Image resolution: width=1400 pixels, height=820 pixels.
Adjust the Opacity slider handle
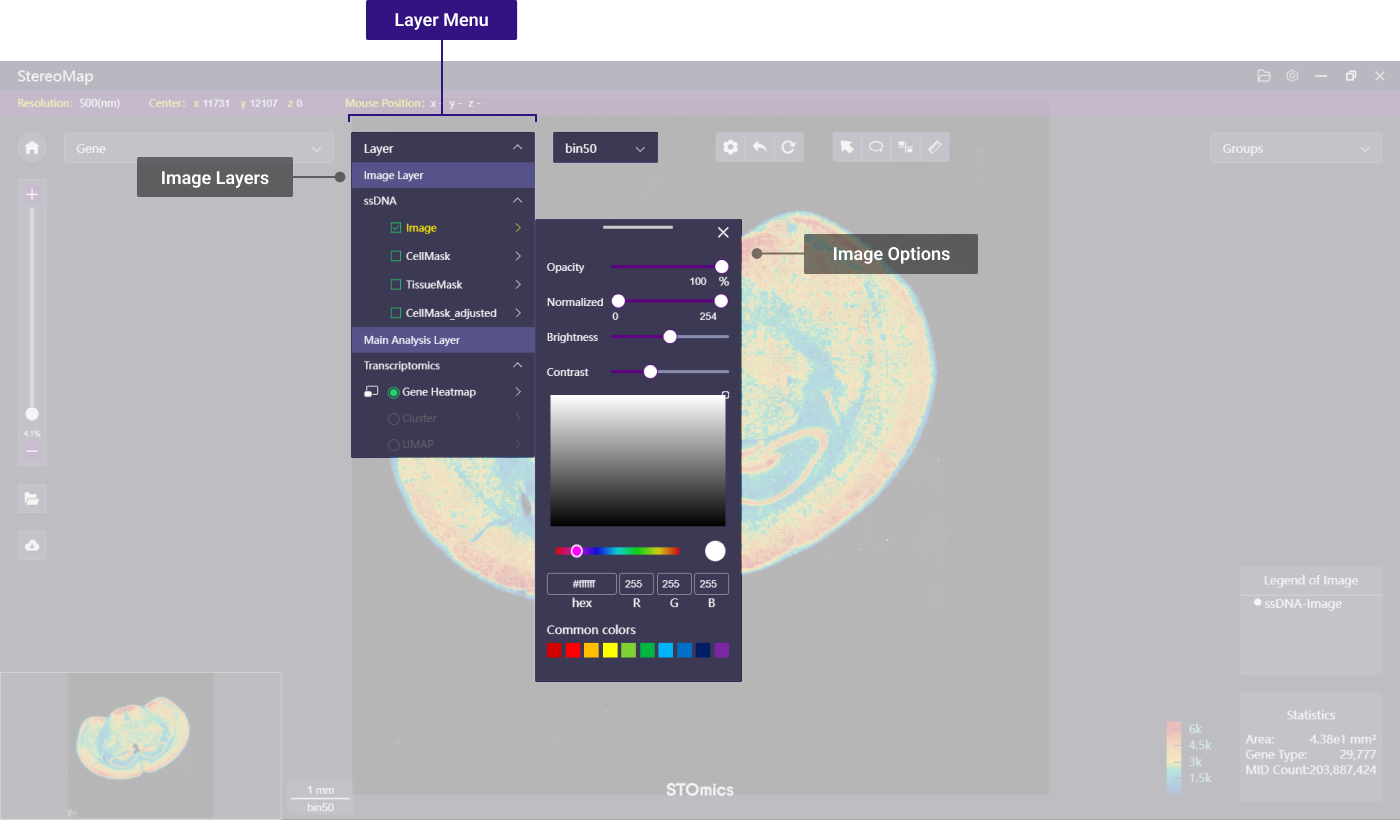(x=721, y=267)
